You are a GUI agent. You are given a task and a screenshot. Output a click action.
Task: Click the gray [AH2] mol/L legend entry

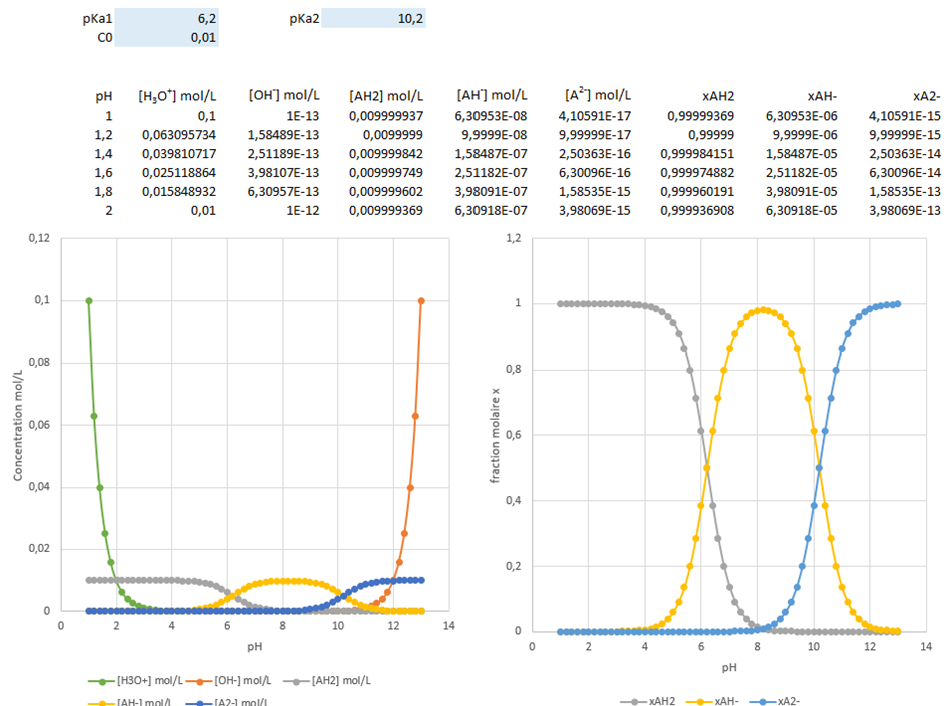330,681
